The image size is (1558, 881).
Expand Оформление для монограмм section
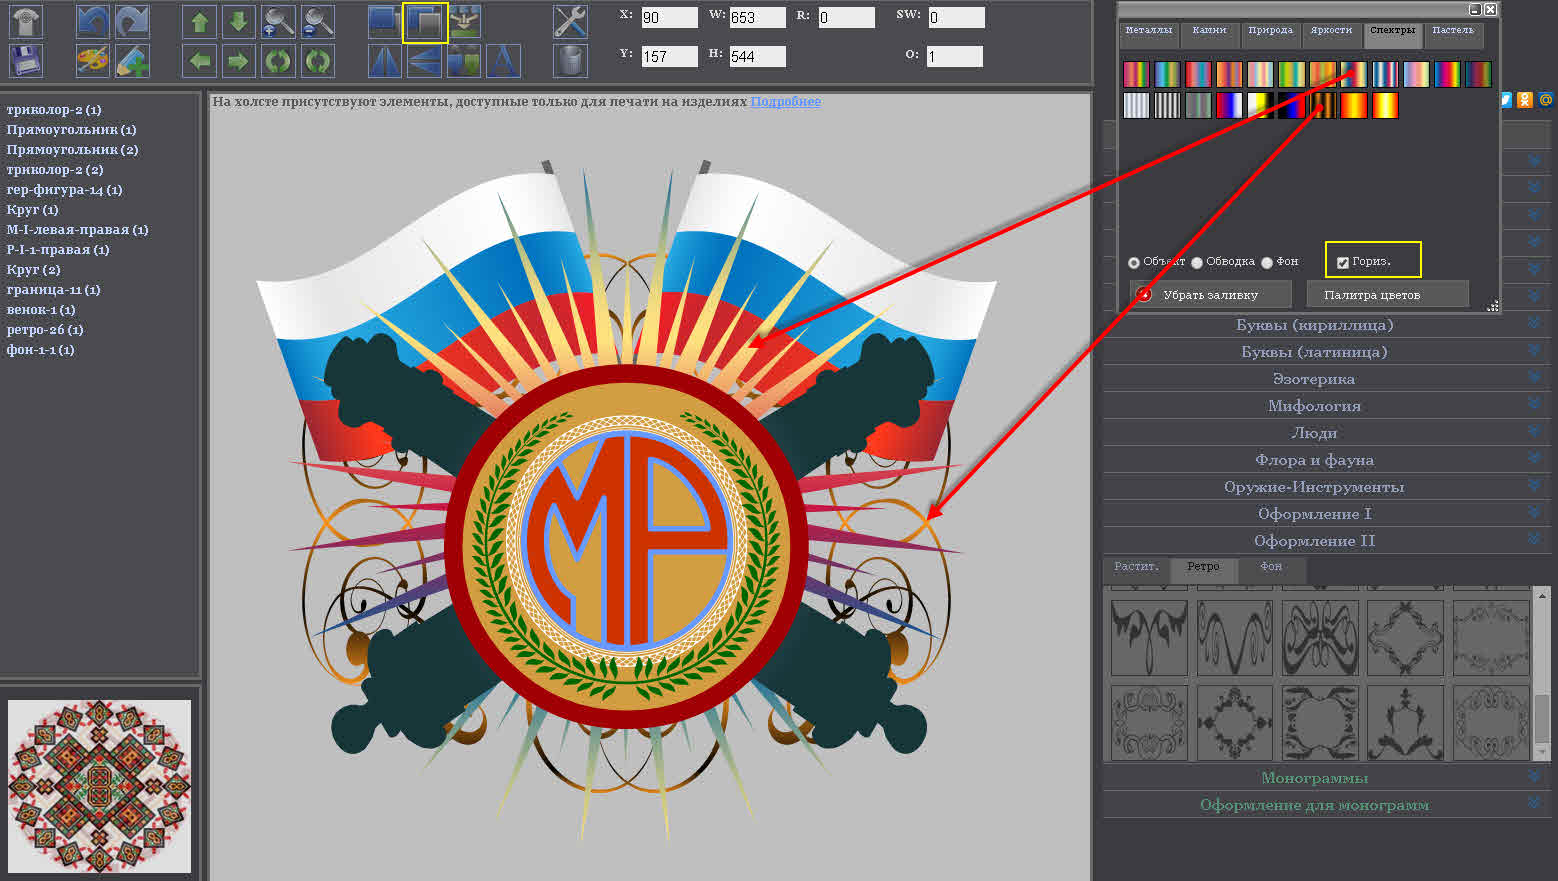pos(1326,805)
